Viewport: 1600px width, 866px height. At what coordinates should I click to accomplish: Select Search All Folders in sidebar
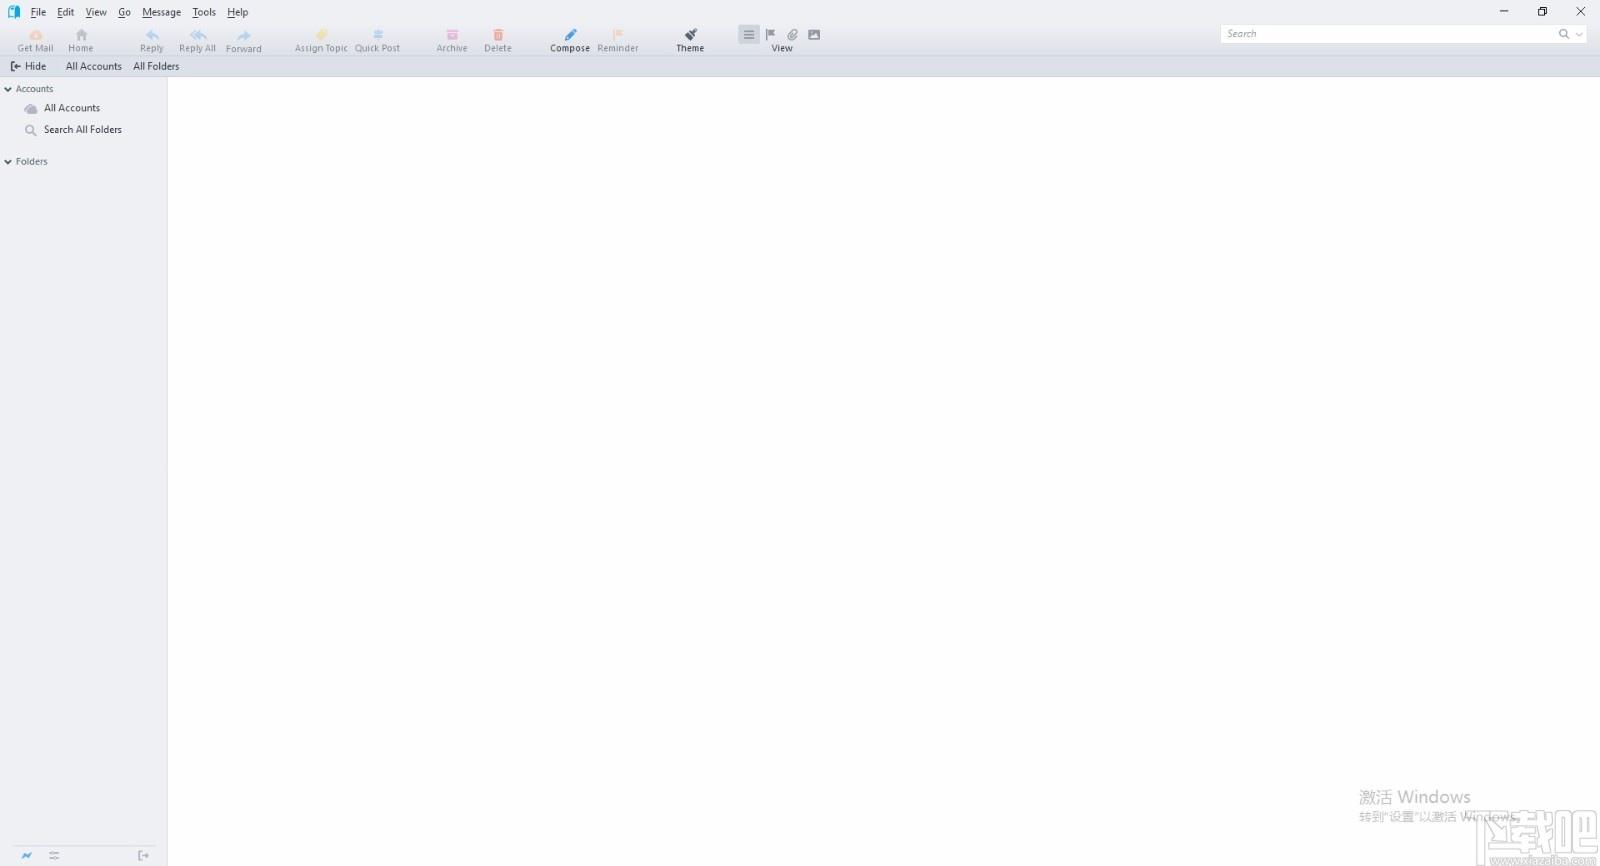click(83, 130)
